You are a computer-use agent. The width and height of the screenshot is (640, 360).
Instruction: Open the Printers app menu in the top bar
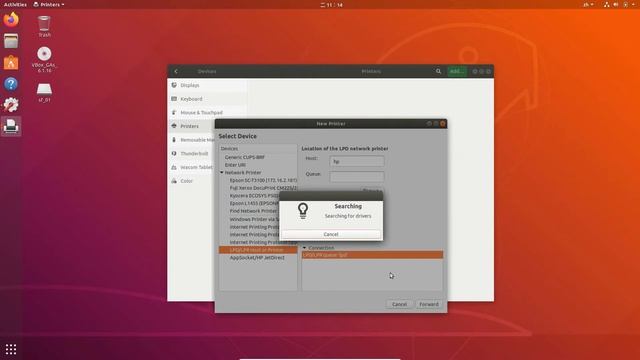click(x=49, y=4)
